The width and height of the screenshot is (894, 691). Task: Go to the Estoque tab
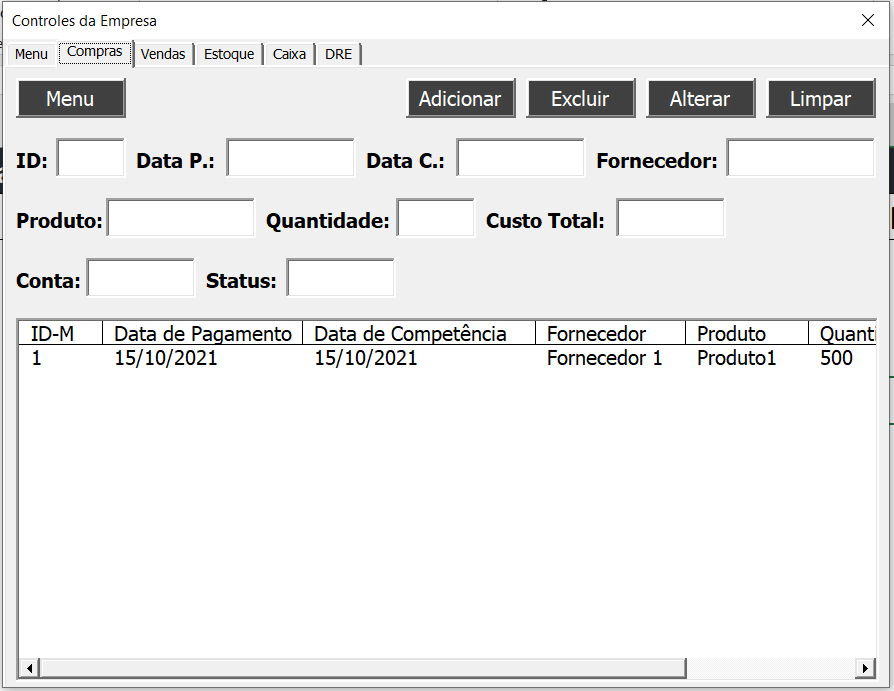coord(229,54)
